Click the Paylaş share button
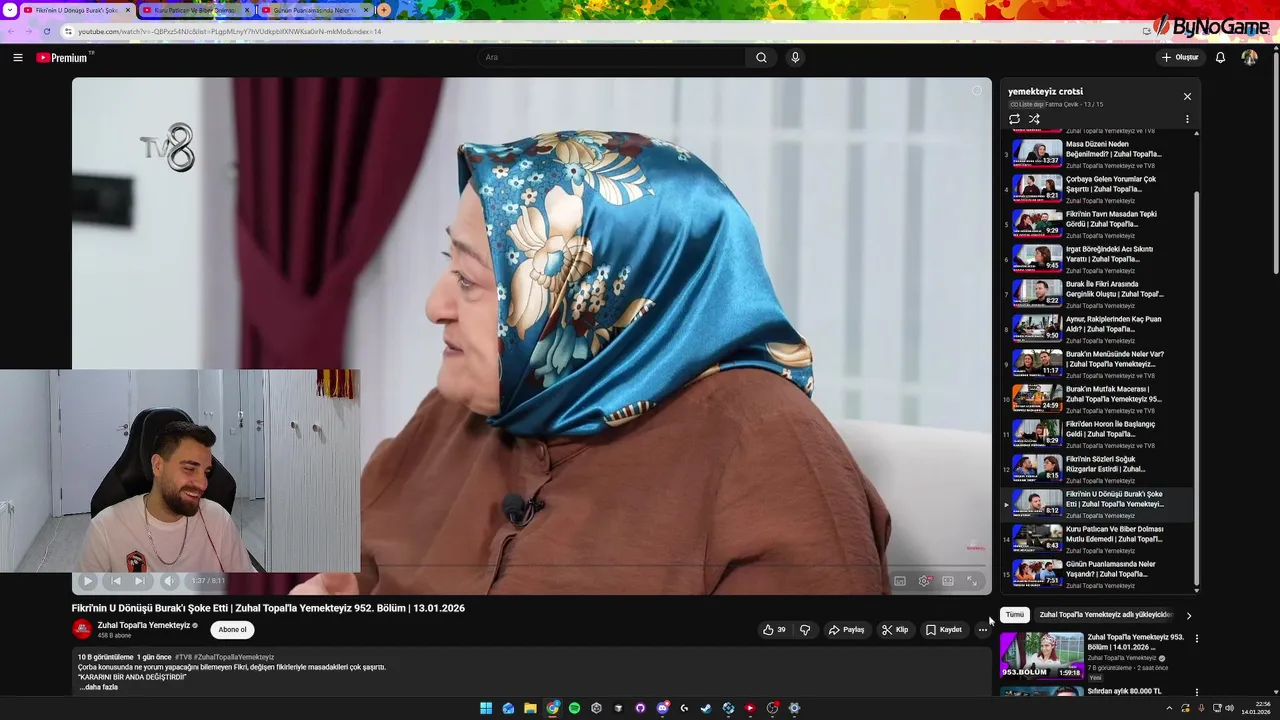Viewport: 1280px width, 720px height. pos(846,630)
